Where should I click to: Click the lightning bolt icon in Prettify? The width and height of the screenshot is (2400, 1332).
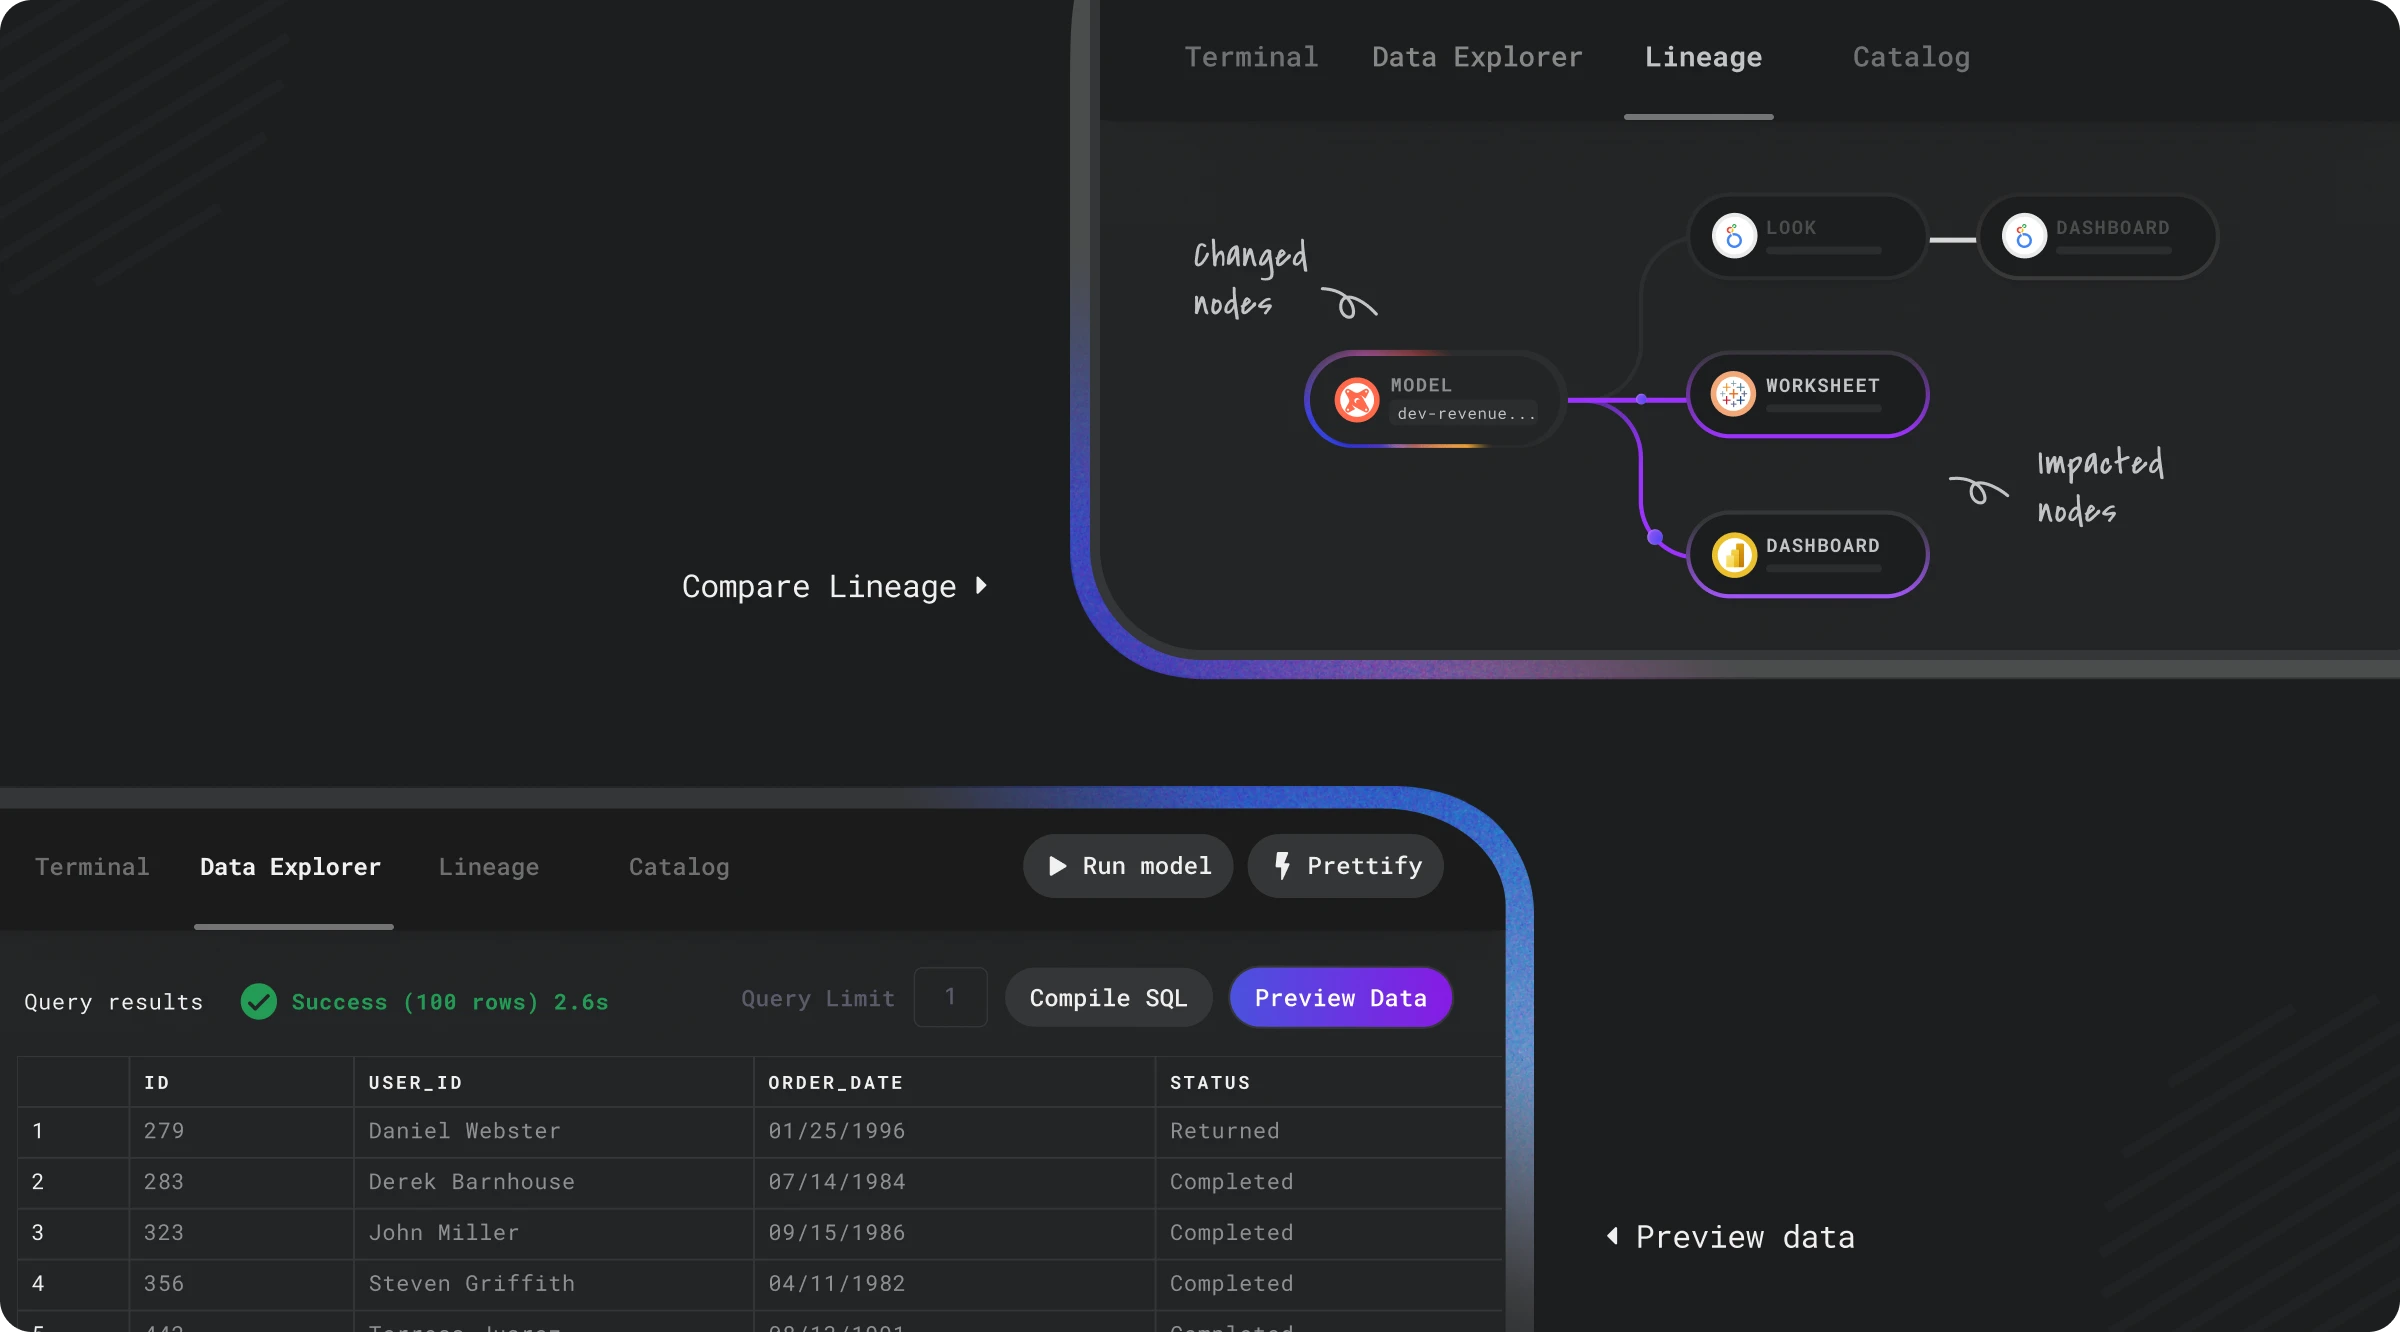[x=1282, y=866]
